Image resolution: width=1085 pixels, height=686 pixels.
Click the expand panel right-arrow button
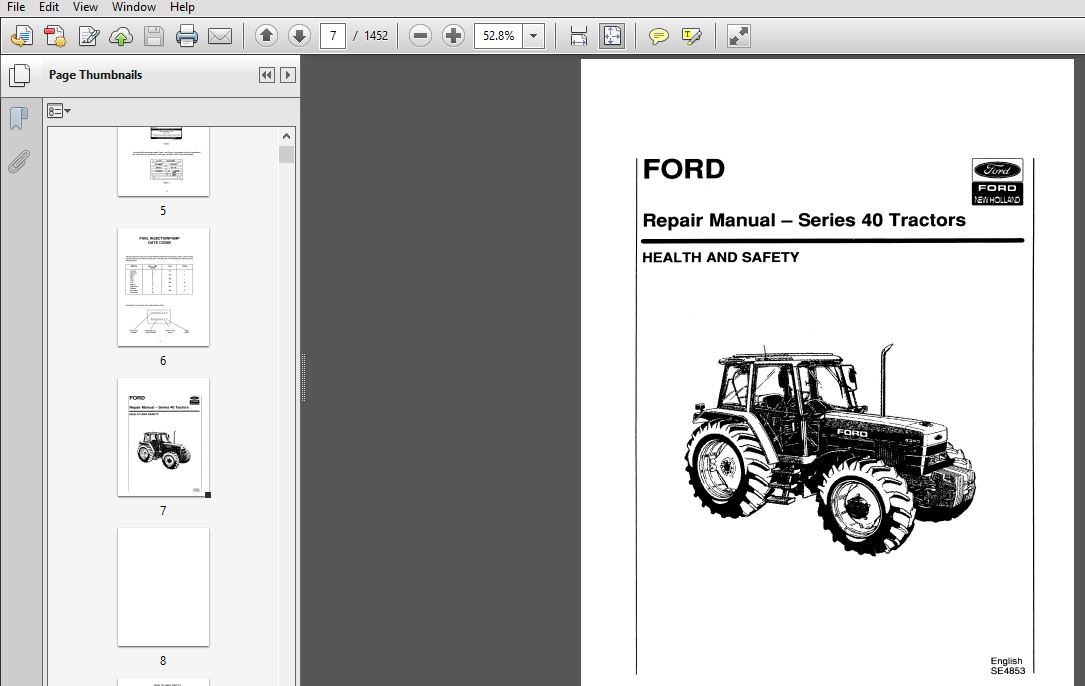tap(288, 75)
